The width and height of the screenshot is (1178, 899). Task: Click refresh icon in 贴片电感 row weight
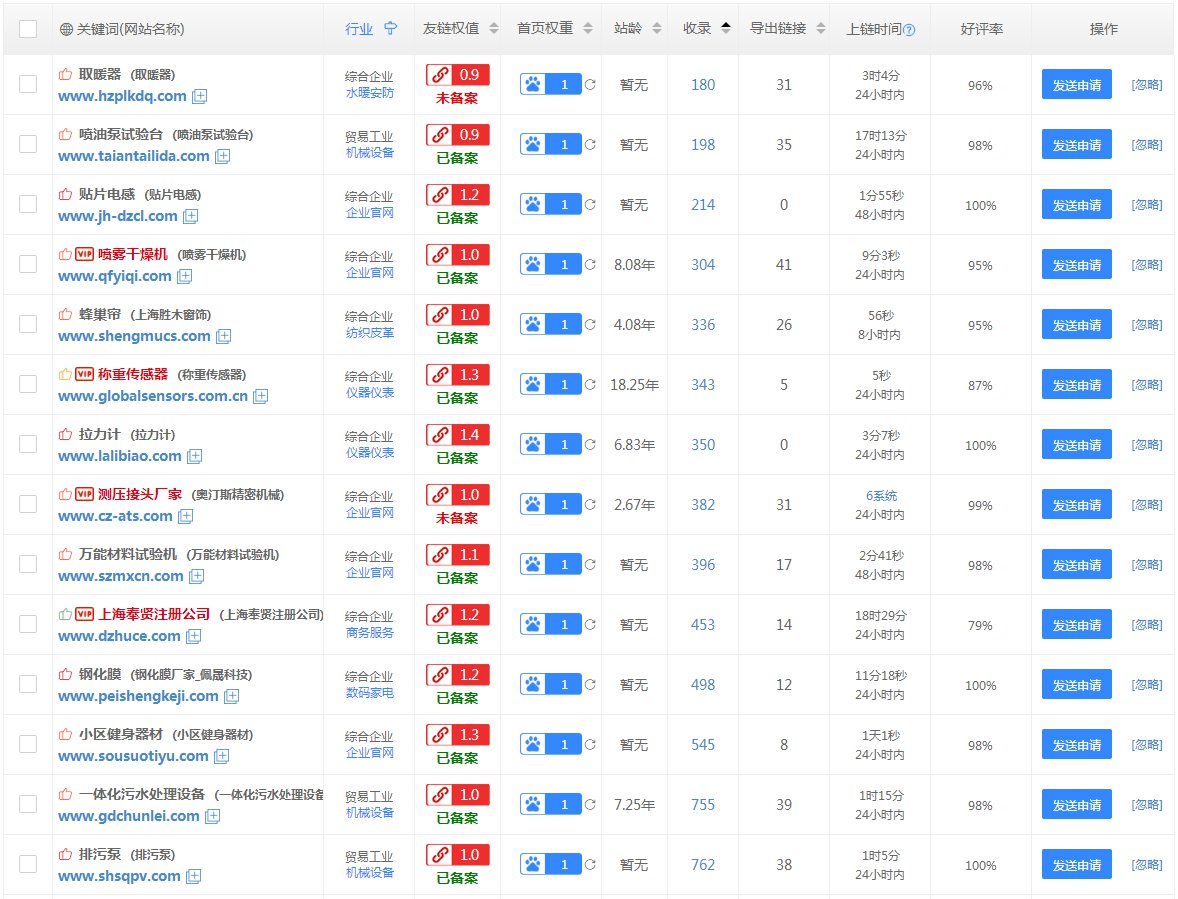[x=590, y=205]
